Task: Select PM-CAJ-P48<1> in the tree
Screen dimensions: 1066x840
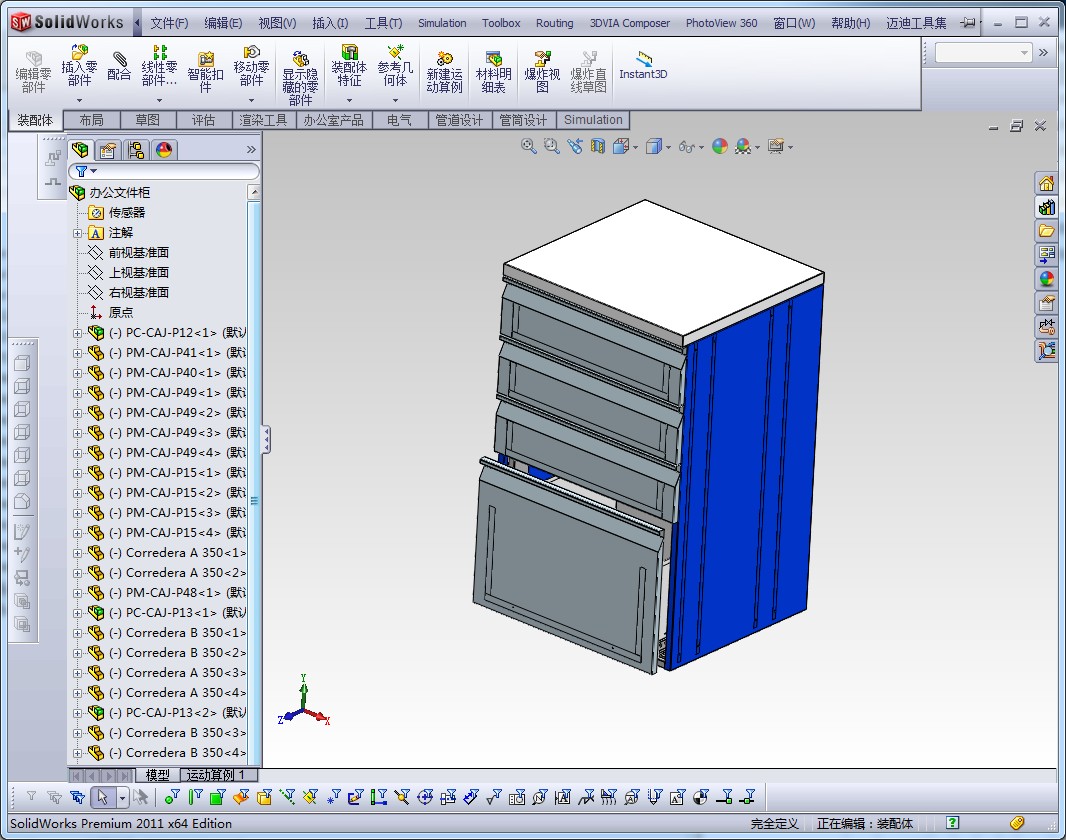Action: pyautogui.click(x=177, y=593)
